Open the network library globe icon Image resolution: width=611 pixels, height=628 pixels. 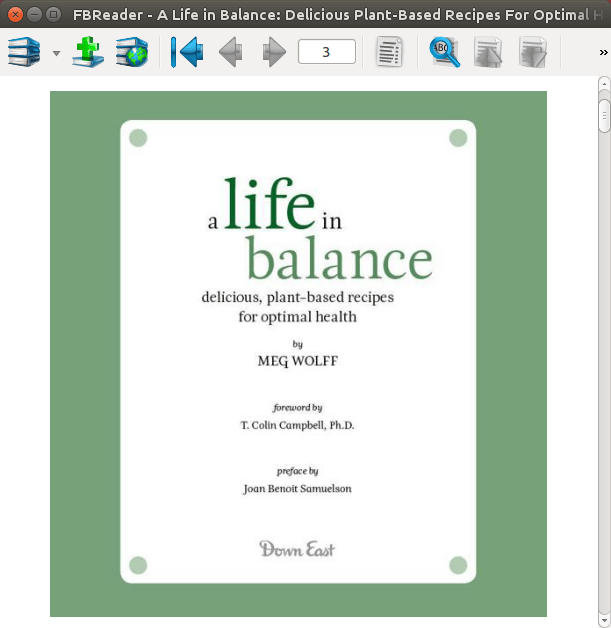pos(131,52)
